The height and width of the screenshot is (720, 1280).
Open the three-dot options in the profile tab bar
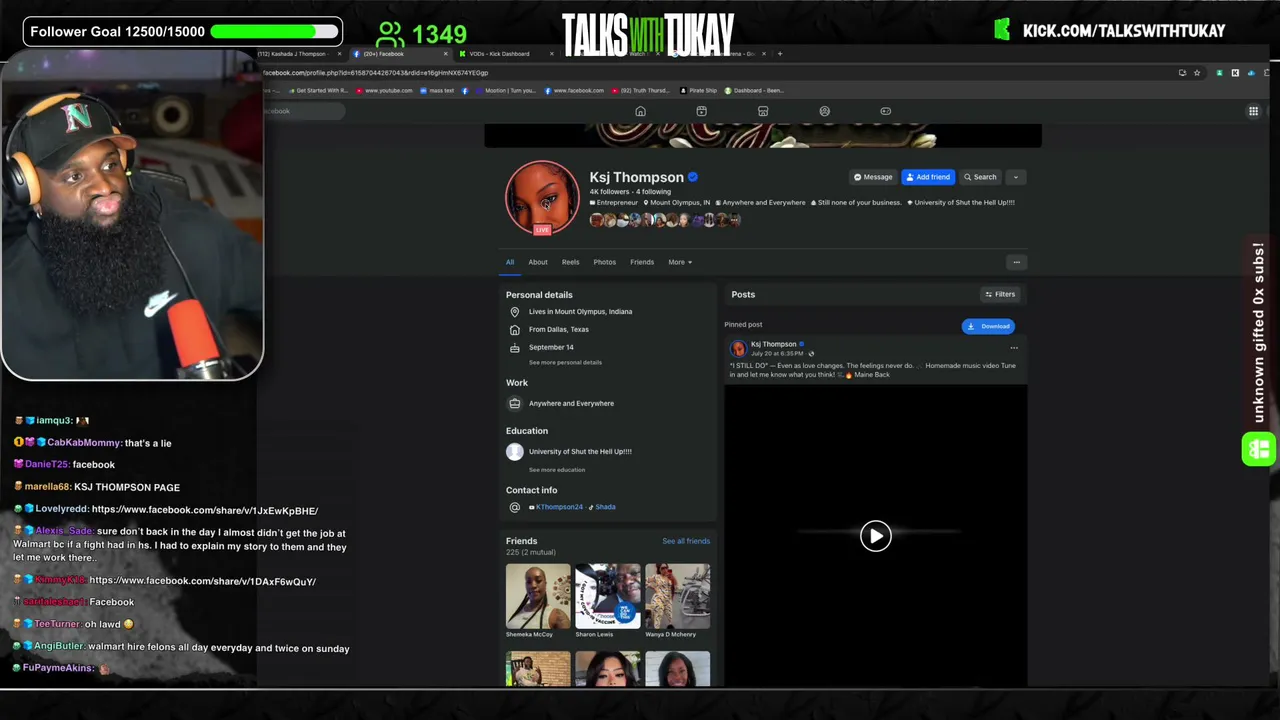coord(1016,262)
